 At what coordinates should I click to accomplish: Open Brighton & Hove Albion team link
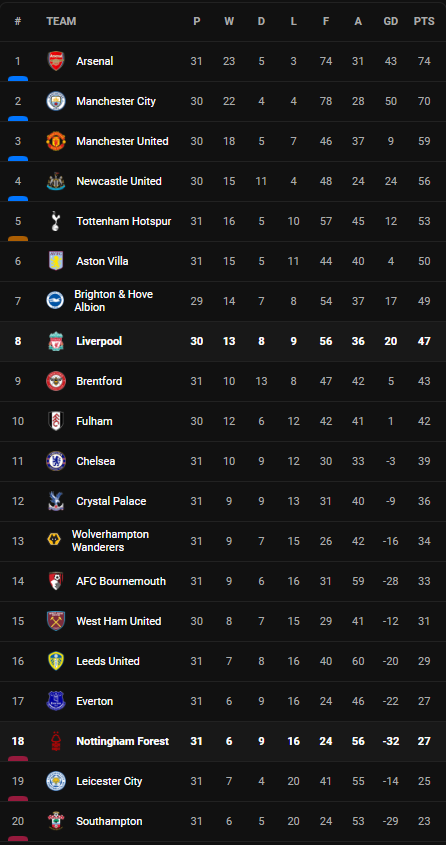tap(114, 301)
